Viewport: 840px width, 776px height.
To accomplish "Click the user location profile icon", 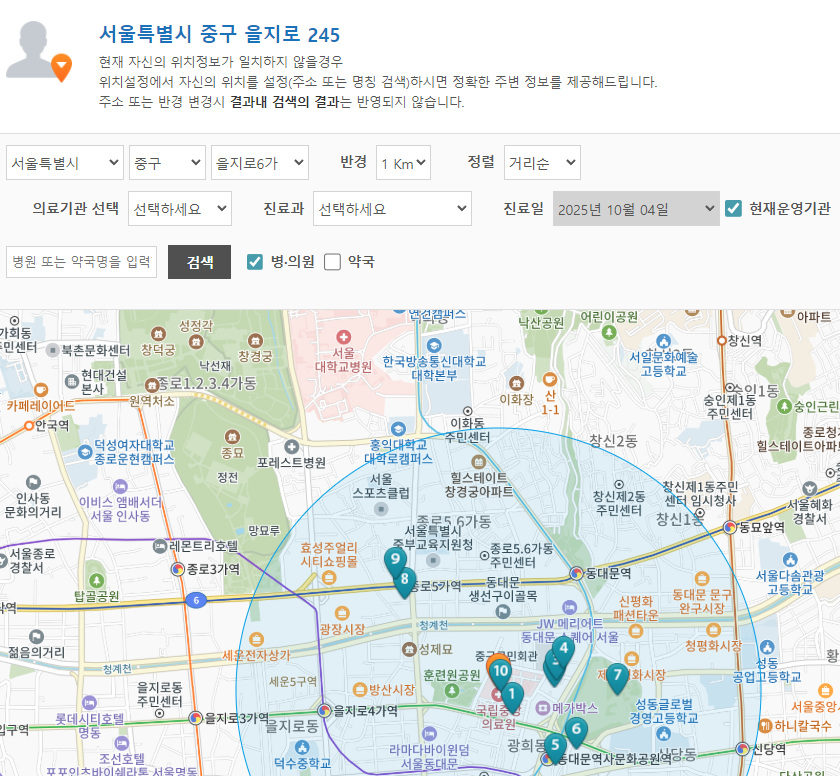I will point(39,51).
